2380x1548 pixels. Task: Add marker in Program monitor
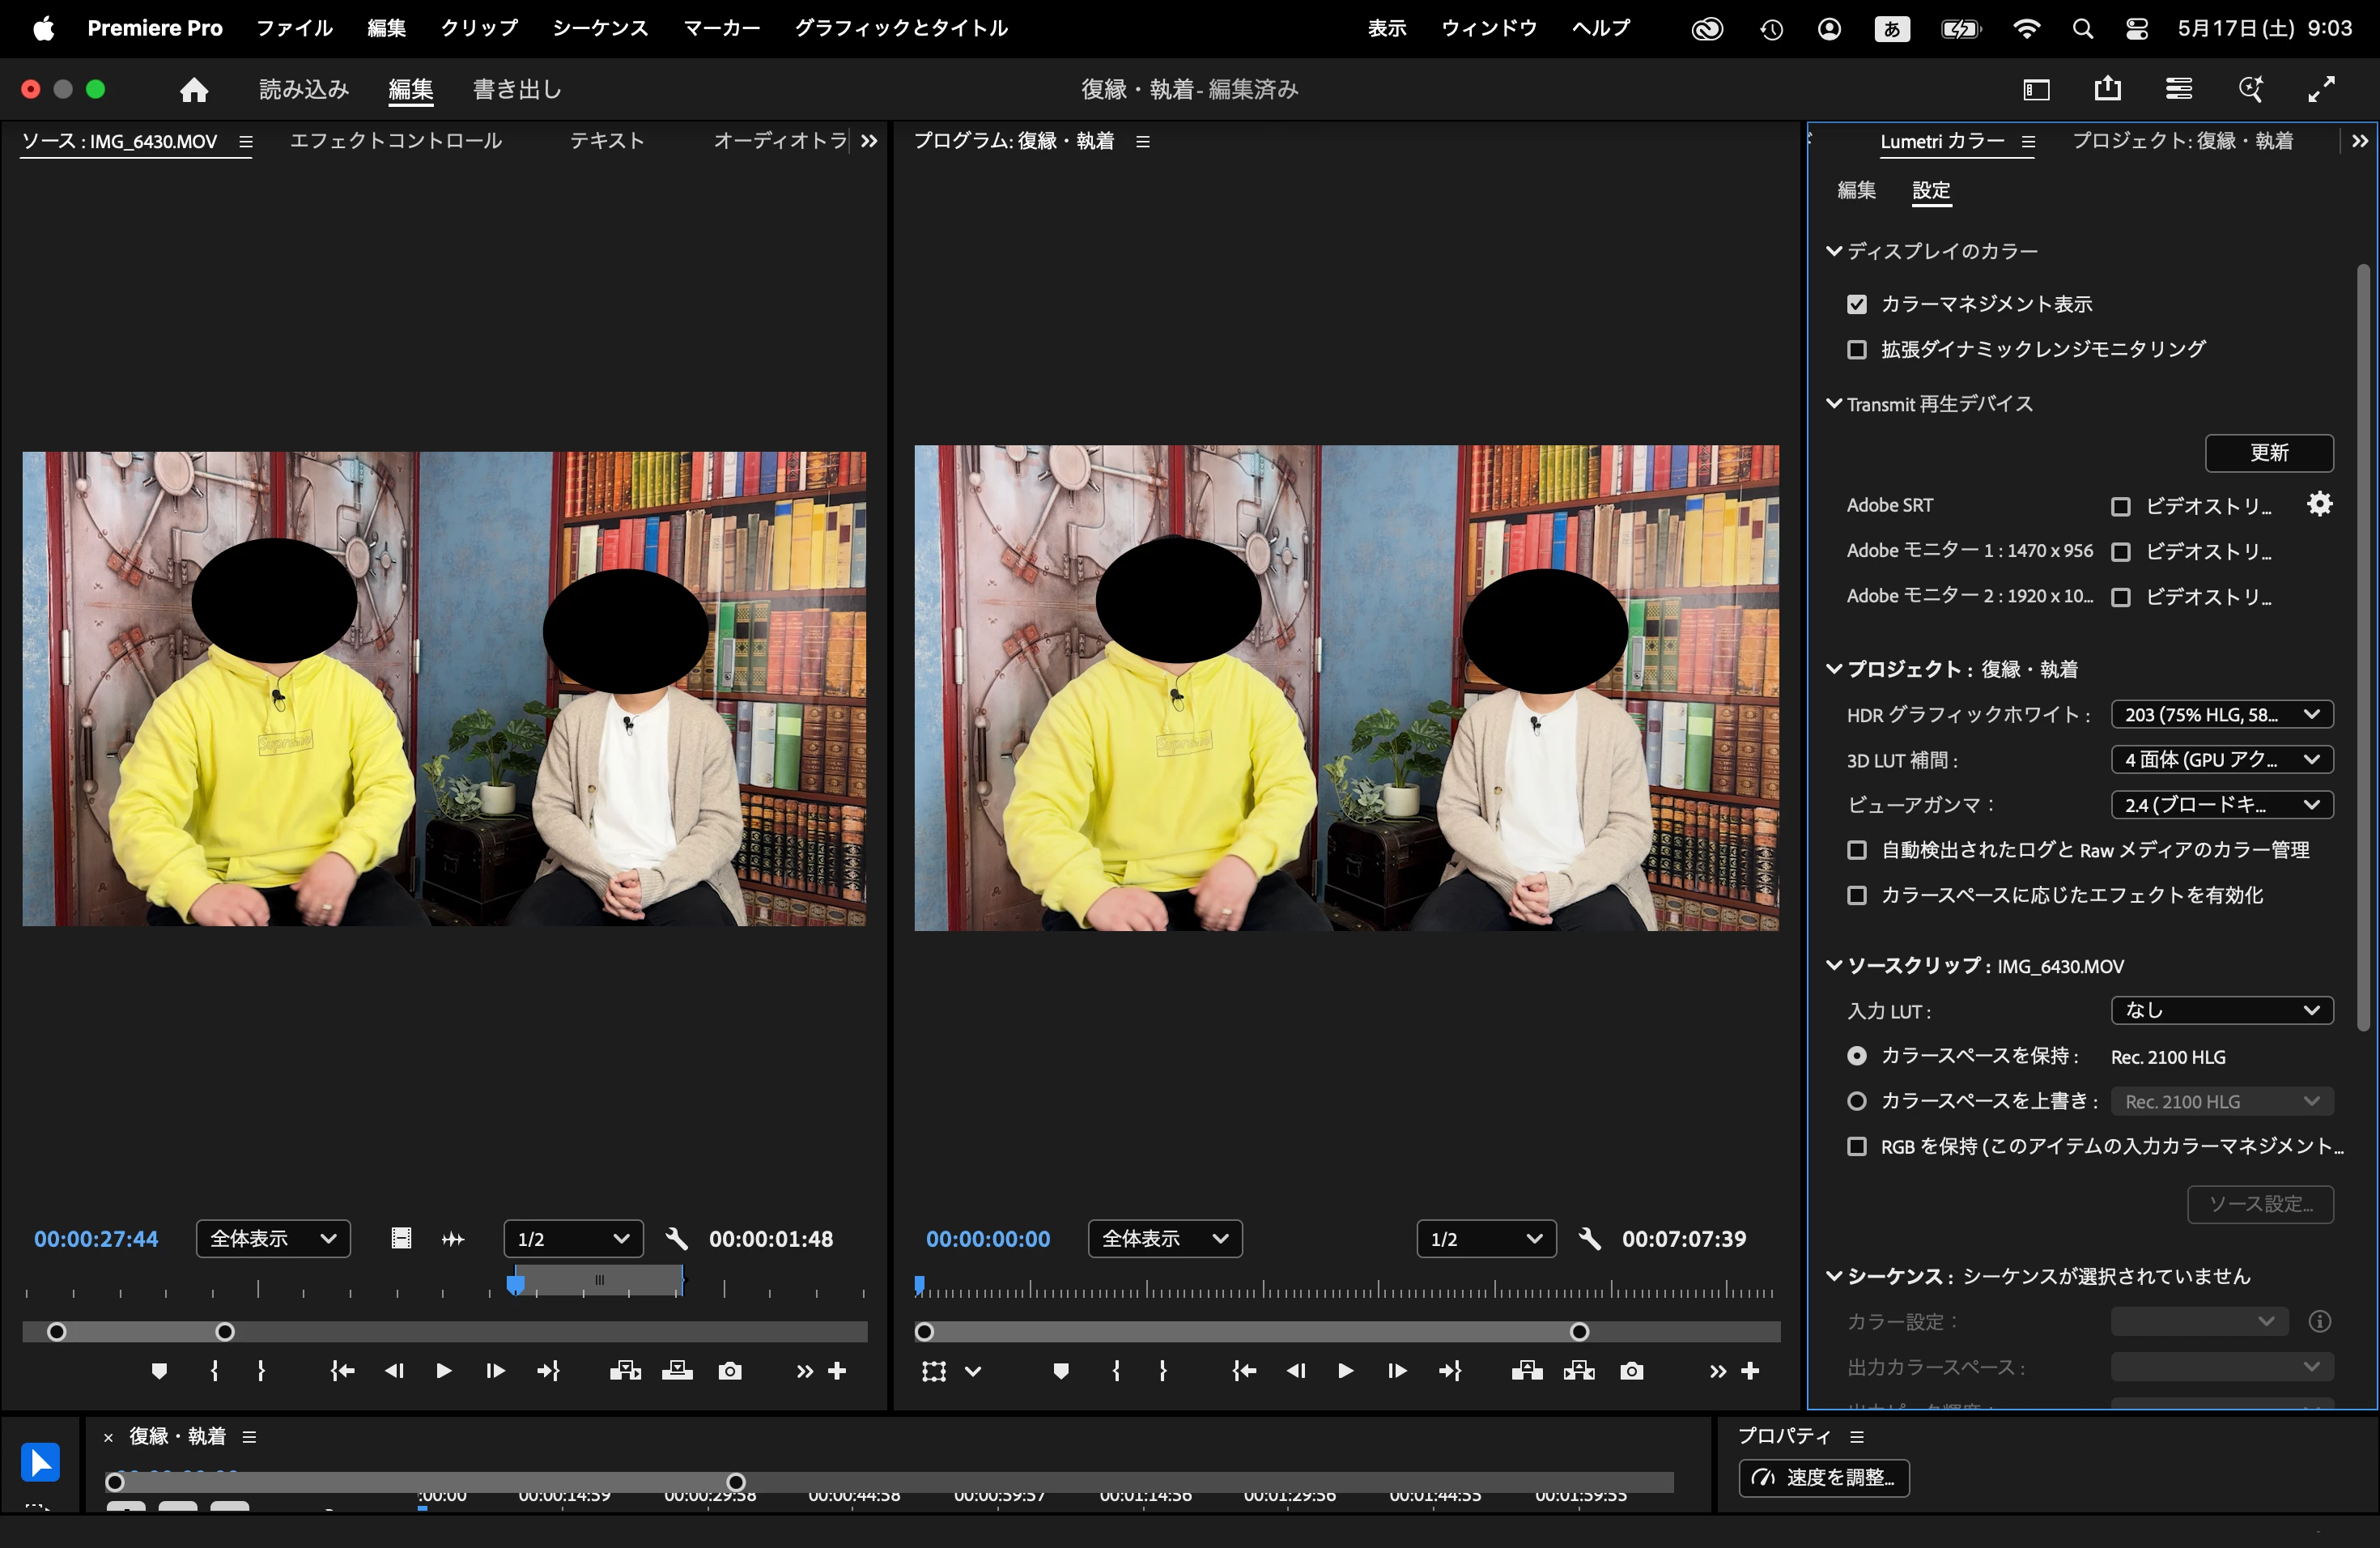click(1061, 1371)
